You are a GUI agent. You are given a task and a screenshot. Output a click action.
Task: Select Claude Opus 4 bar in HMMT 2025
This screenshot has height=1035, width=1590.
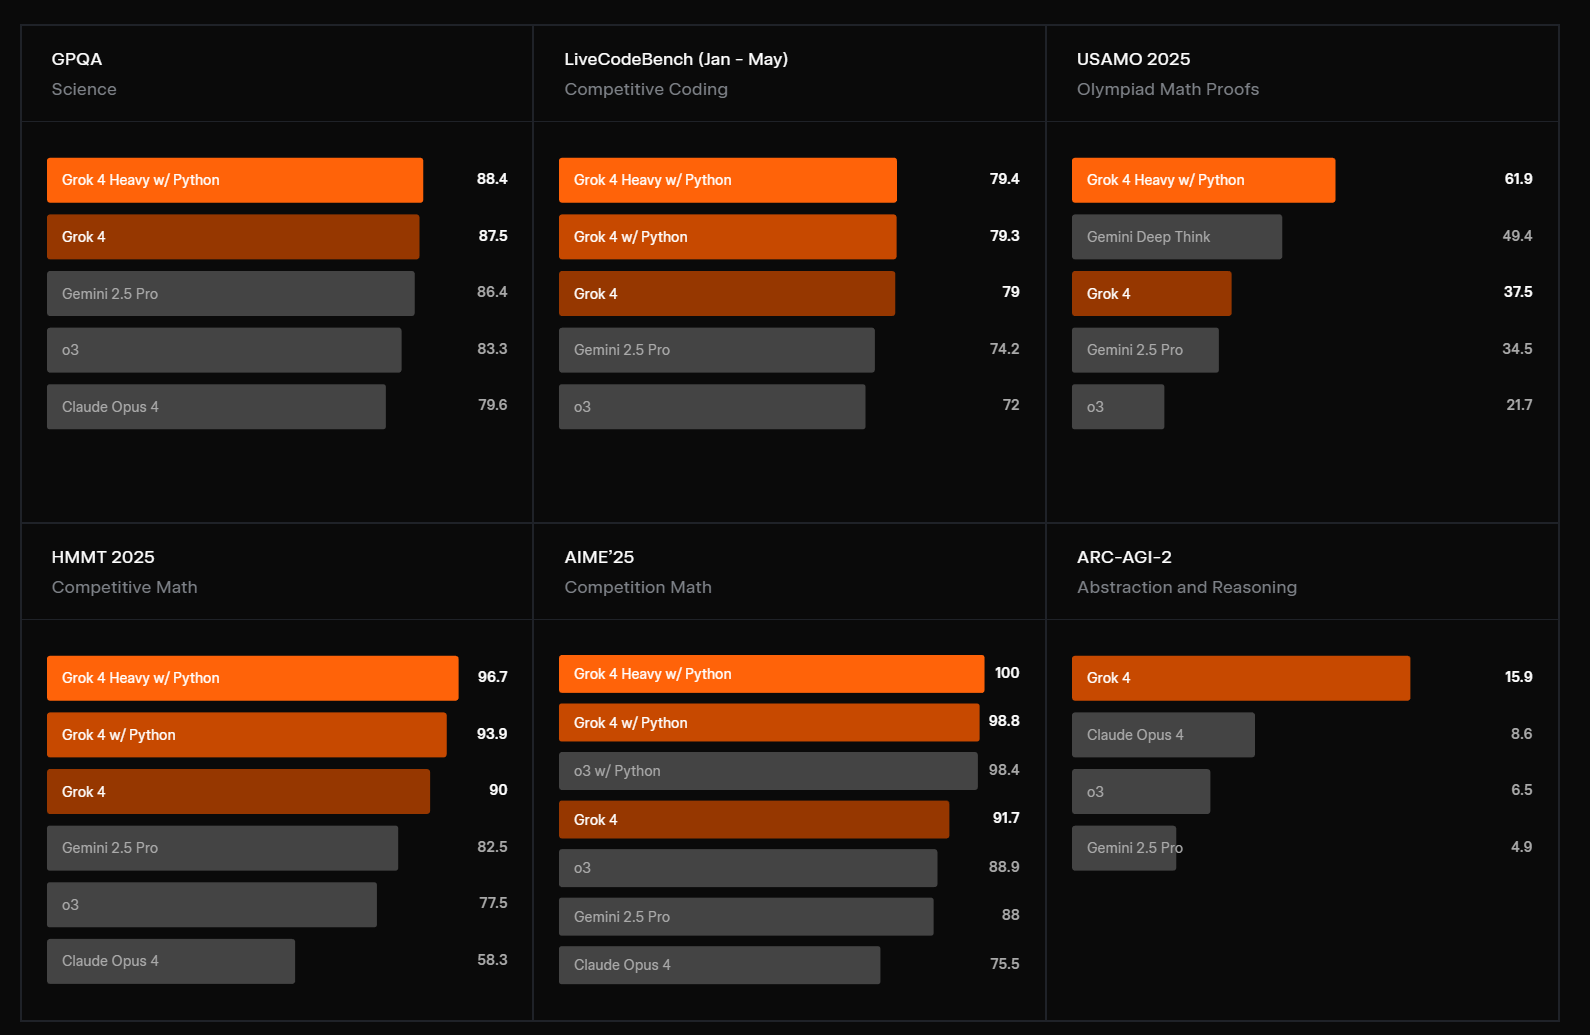click(x=171, y=961)
